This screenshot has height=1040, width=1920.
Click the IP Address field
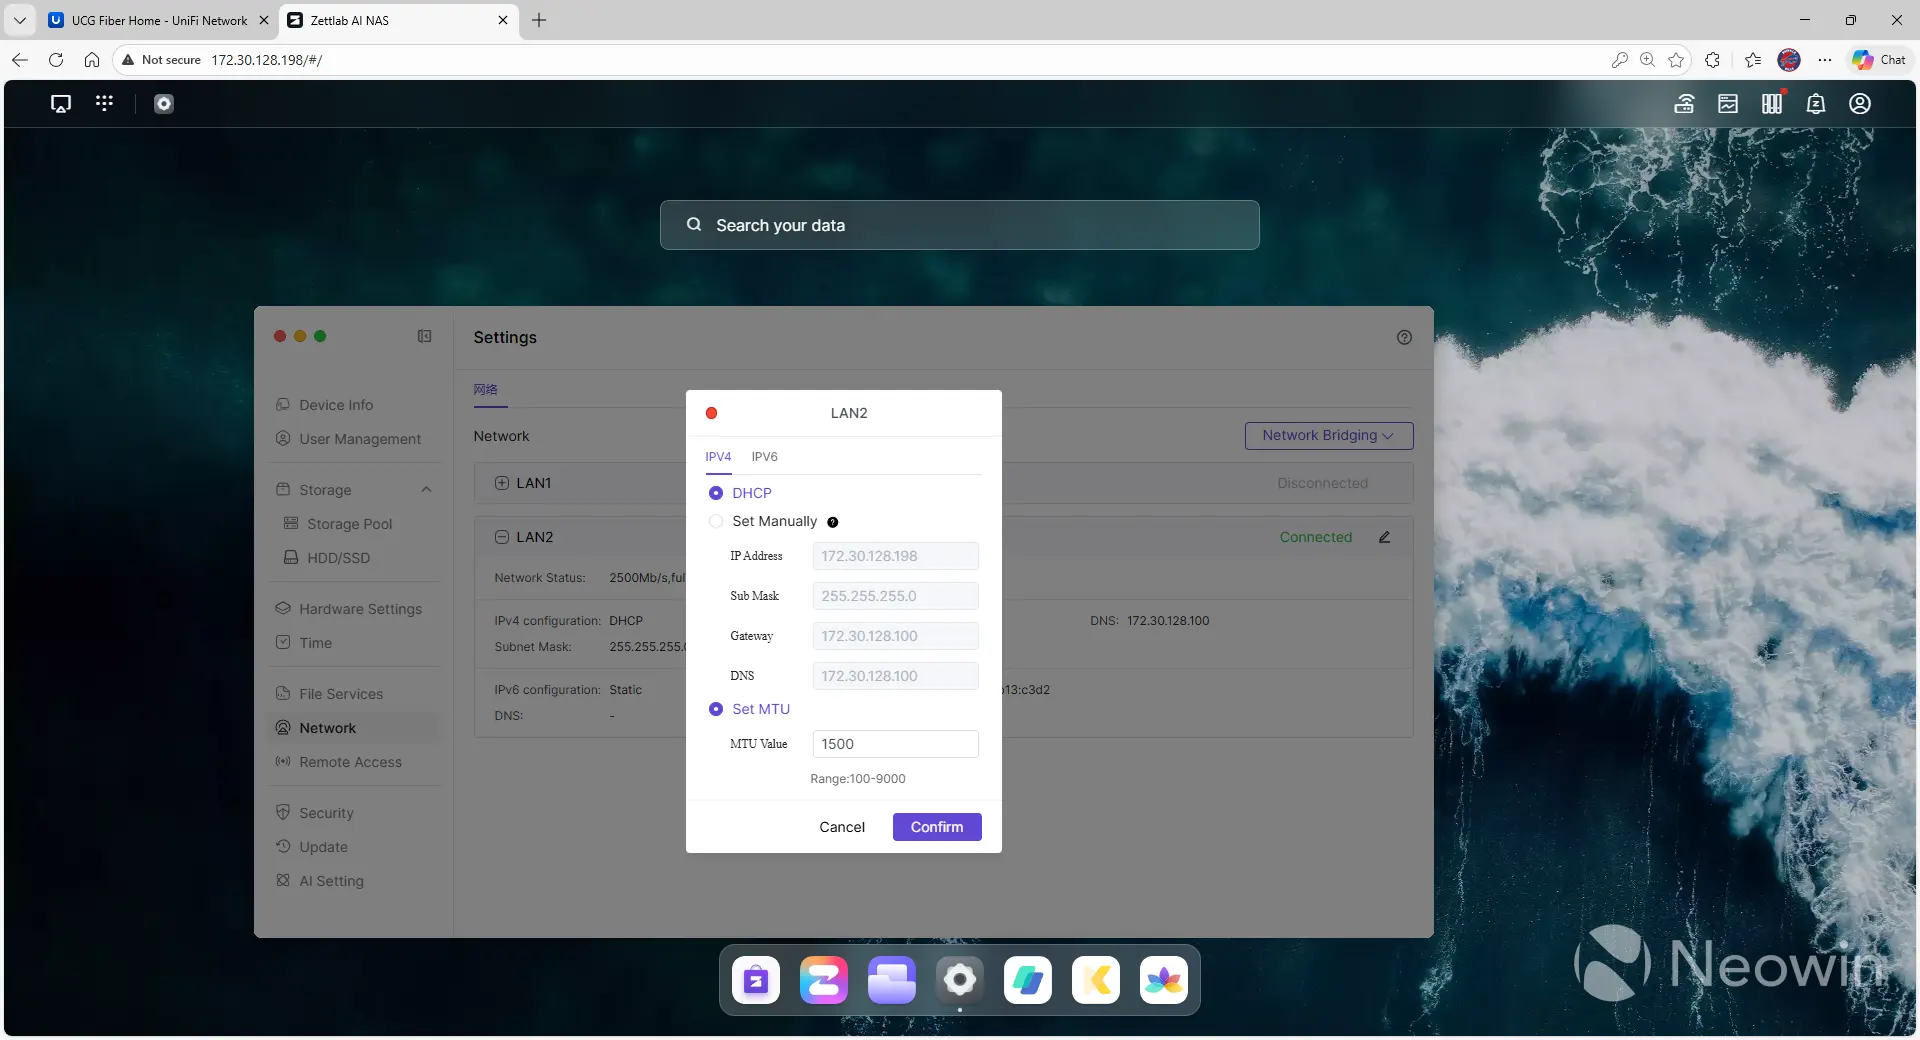pos(895,556)
